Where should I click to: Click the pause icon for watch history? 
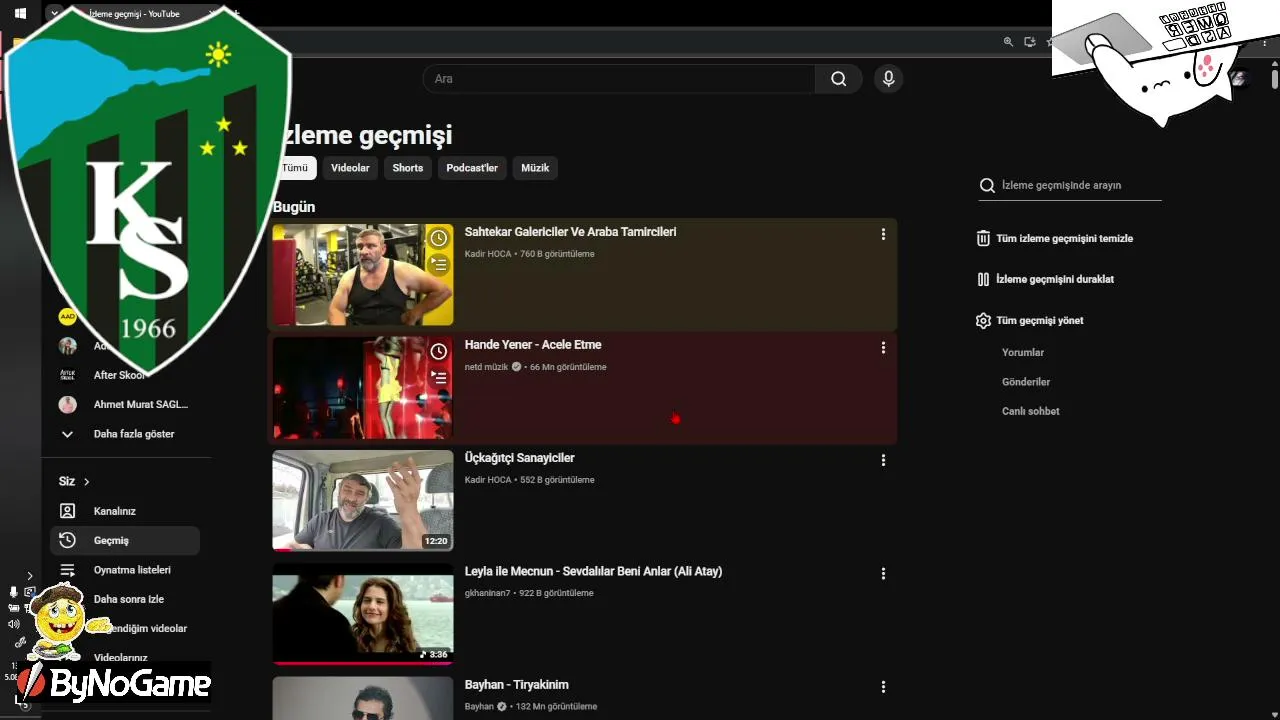(x=983, y=279)
